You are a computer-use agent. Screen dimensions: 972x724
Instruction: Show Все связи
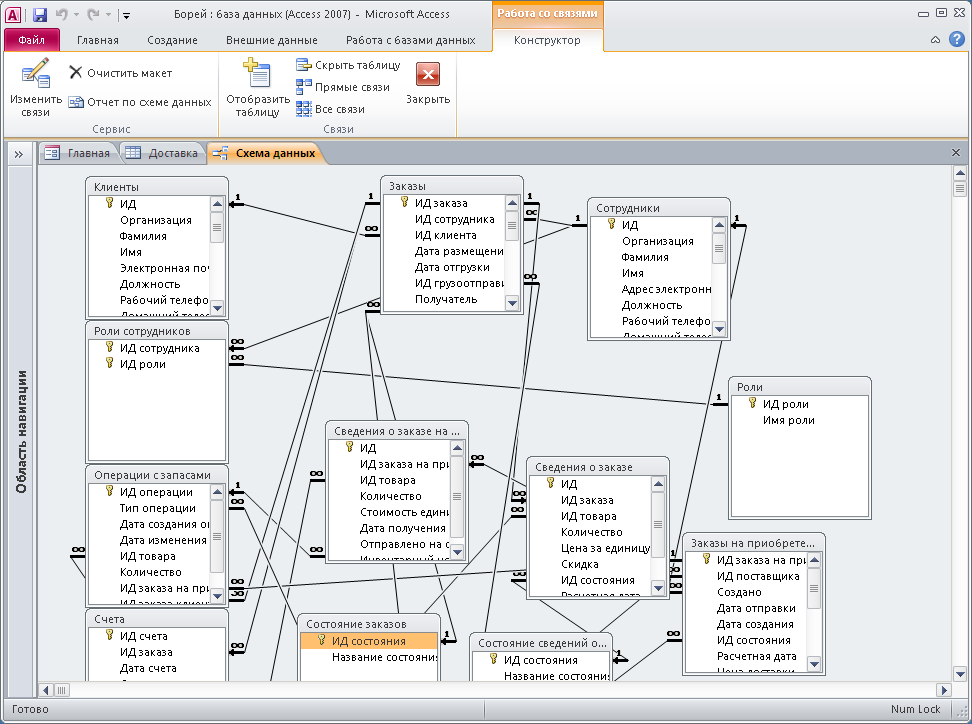tap(330, 109)
